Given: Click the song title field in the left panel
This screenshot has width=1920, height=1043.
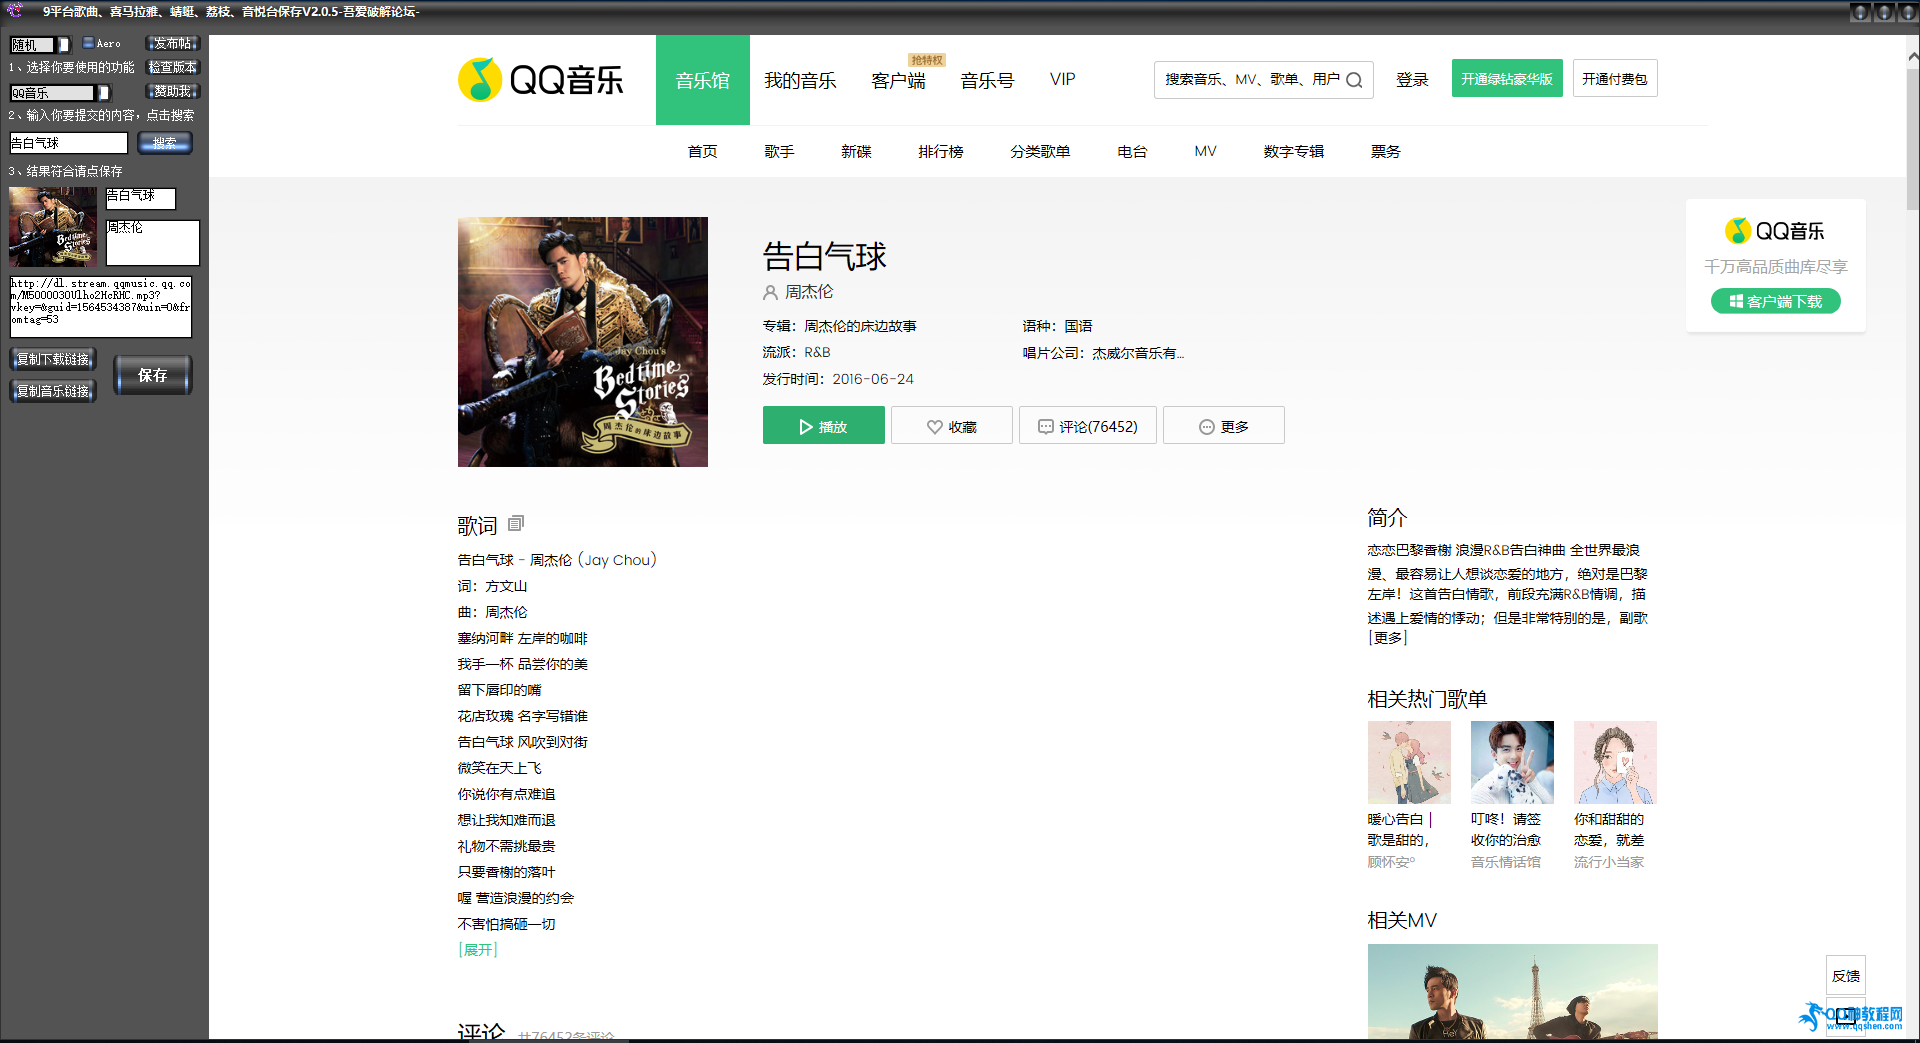Looking at the screenshot, I should click(x=141, y=198).
